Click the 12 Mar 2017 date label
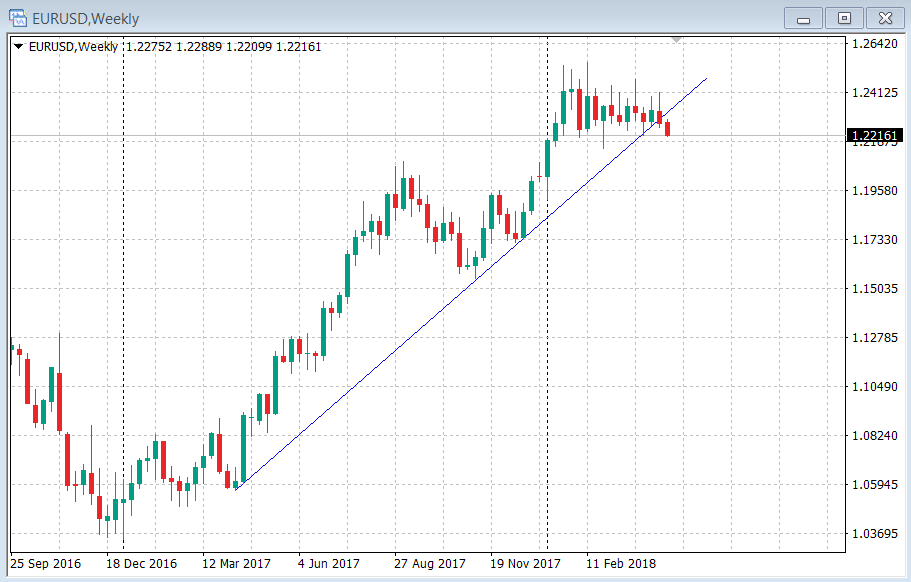911x582 pixels. click(x=236, y=563)
